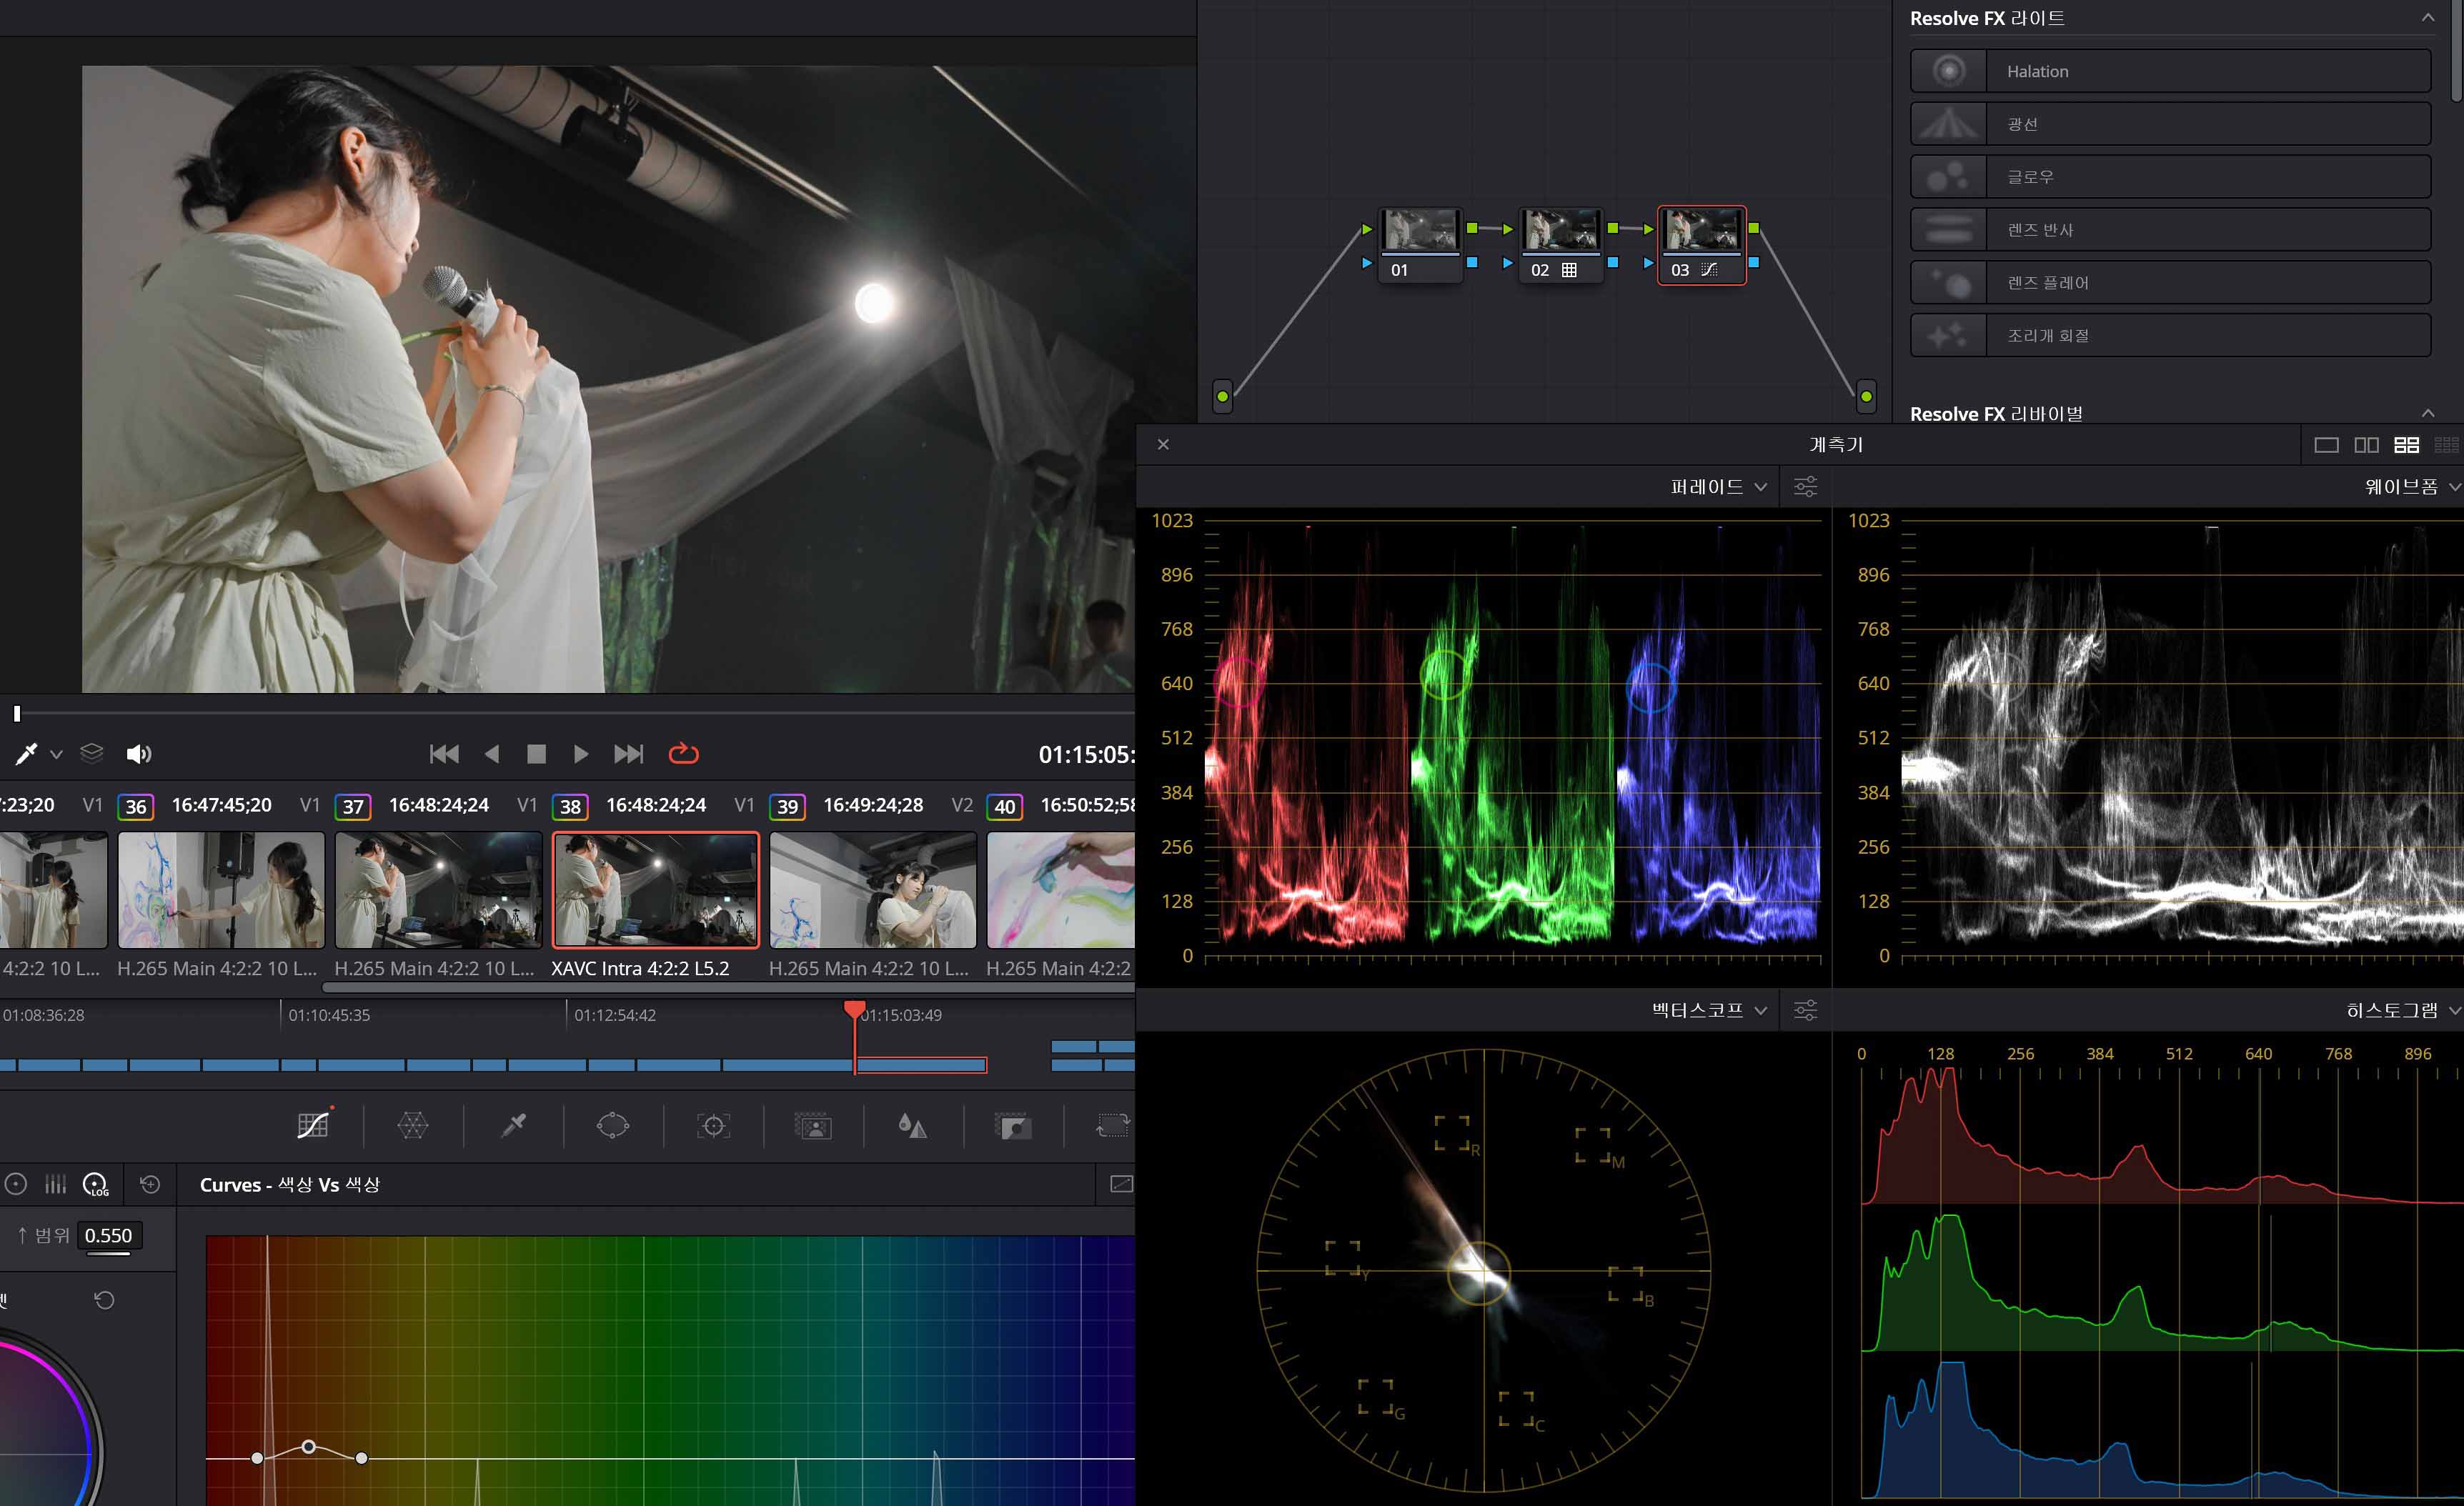Select the viewer qualifier picker tool
The height and width of the screenshot is (1506, 2464).
(26, 754)
